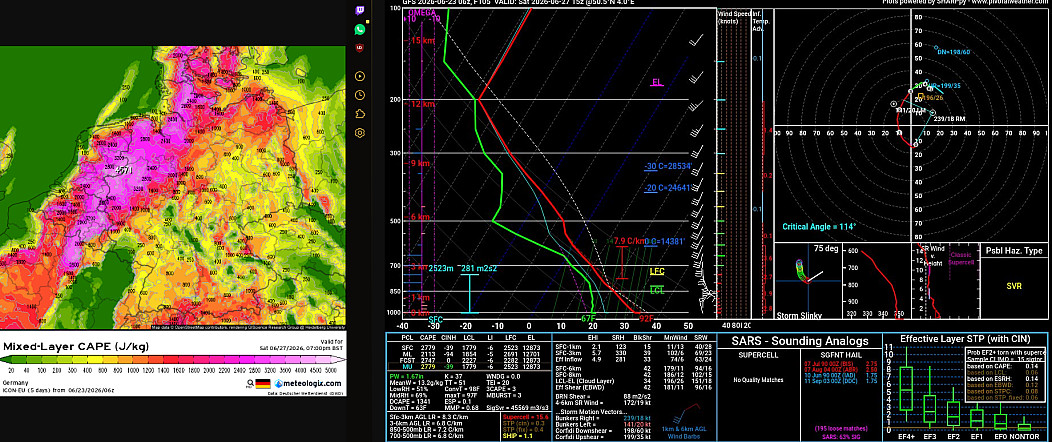The height and width of the screenshot is (442, 1052).
Task: Click the 239/18 RM hodograph label
Action: 949,119
